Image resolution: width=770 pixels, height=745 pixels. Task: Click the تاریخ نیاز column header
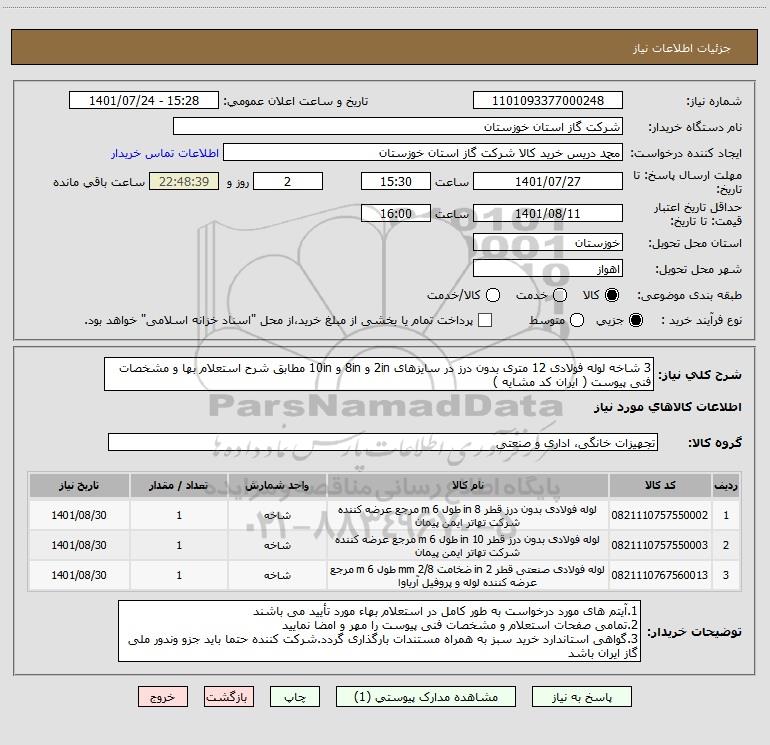tap(79, 486)
